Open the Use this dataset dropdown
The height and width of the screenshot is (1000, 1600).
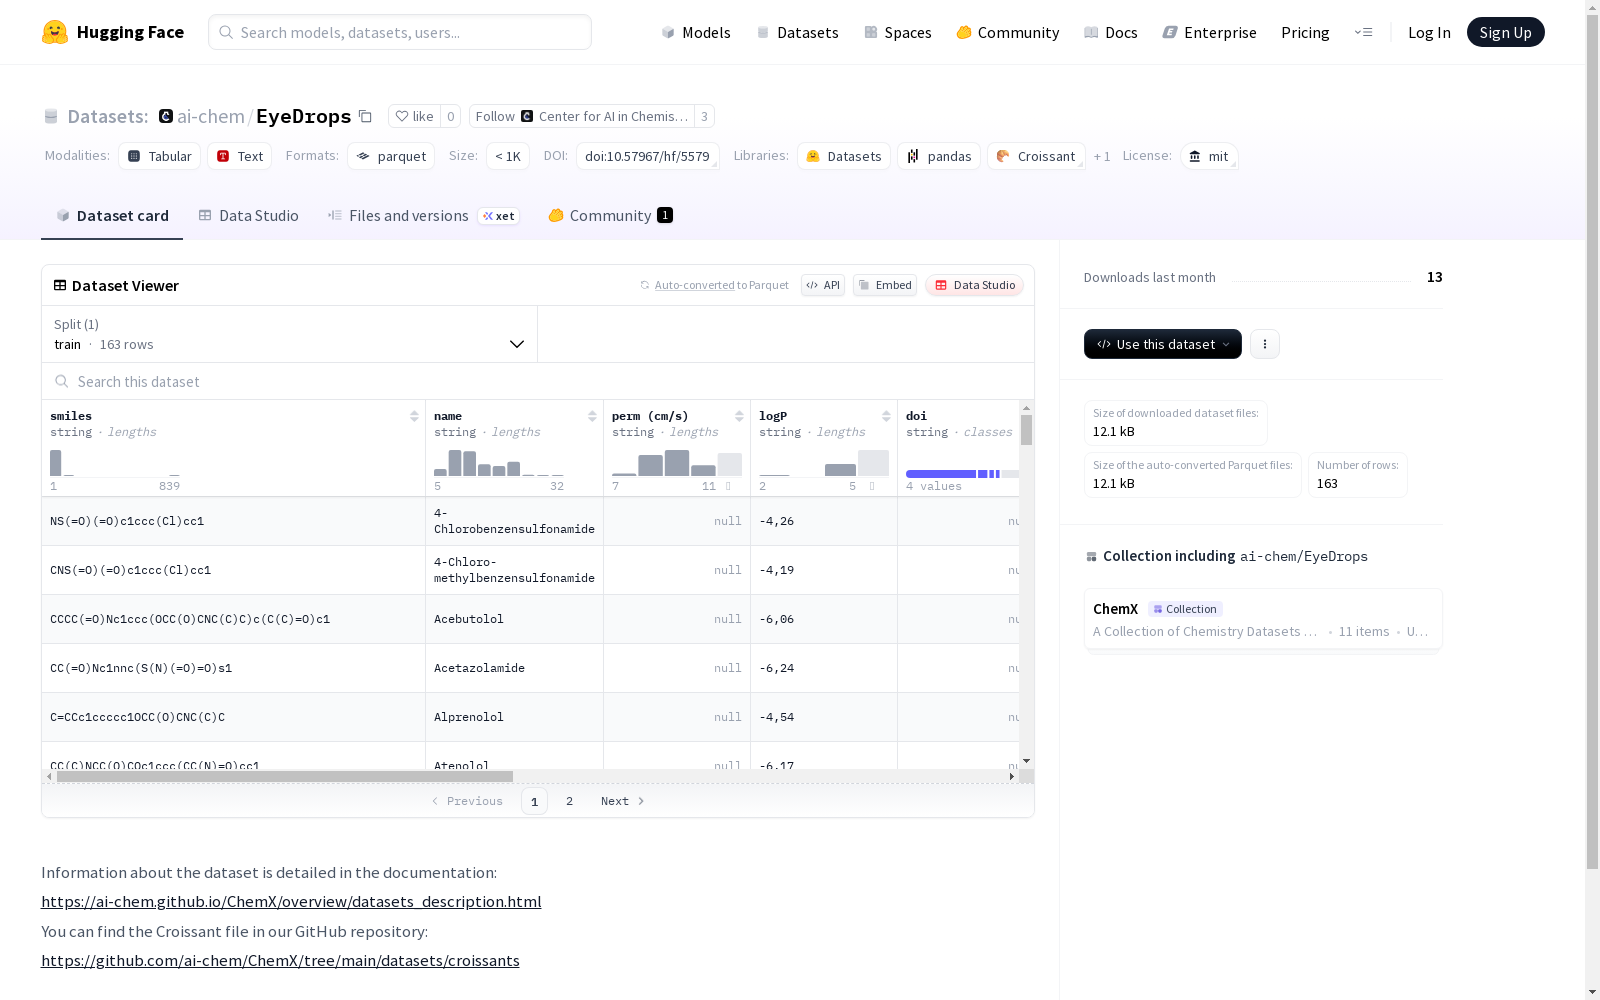pos(1163,344)
